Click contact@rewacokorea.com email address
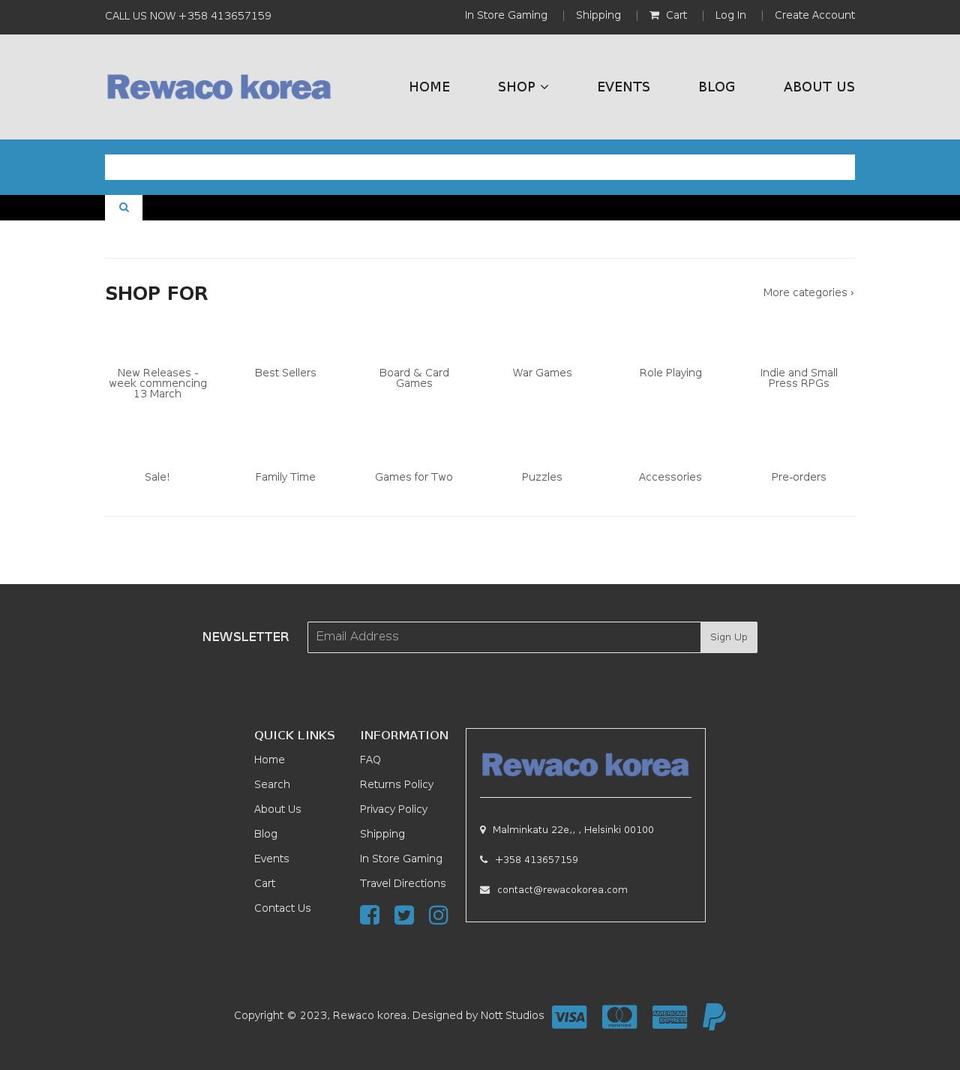 562,890
